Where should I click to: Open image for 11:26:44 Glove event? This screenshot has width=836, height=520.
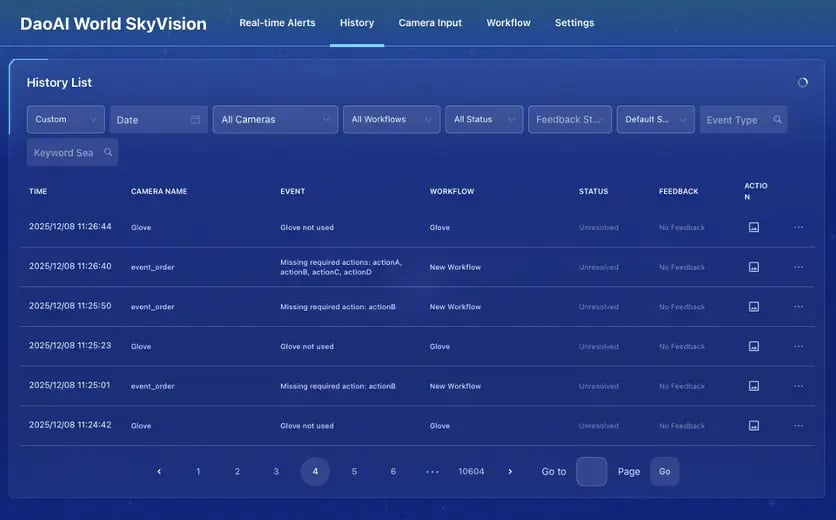[x=754, y=227]
